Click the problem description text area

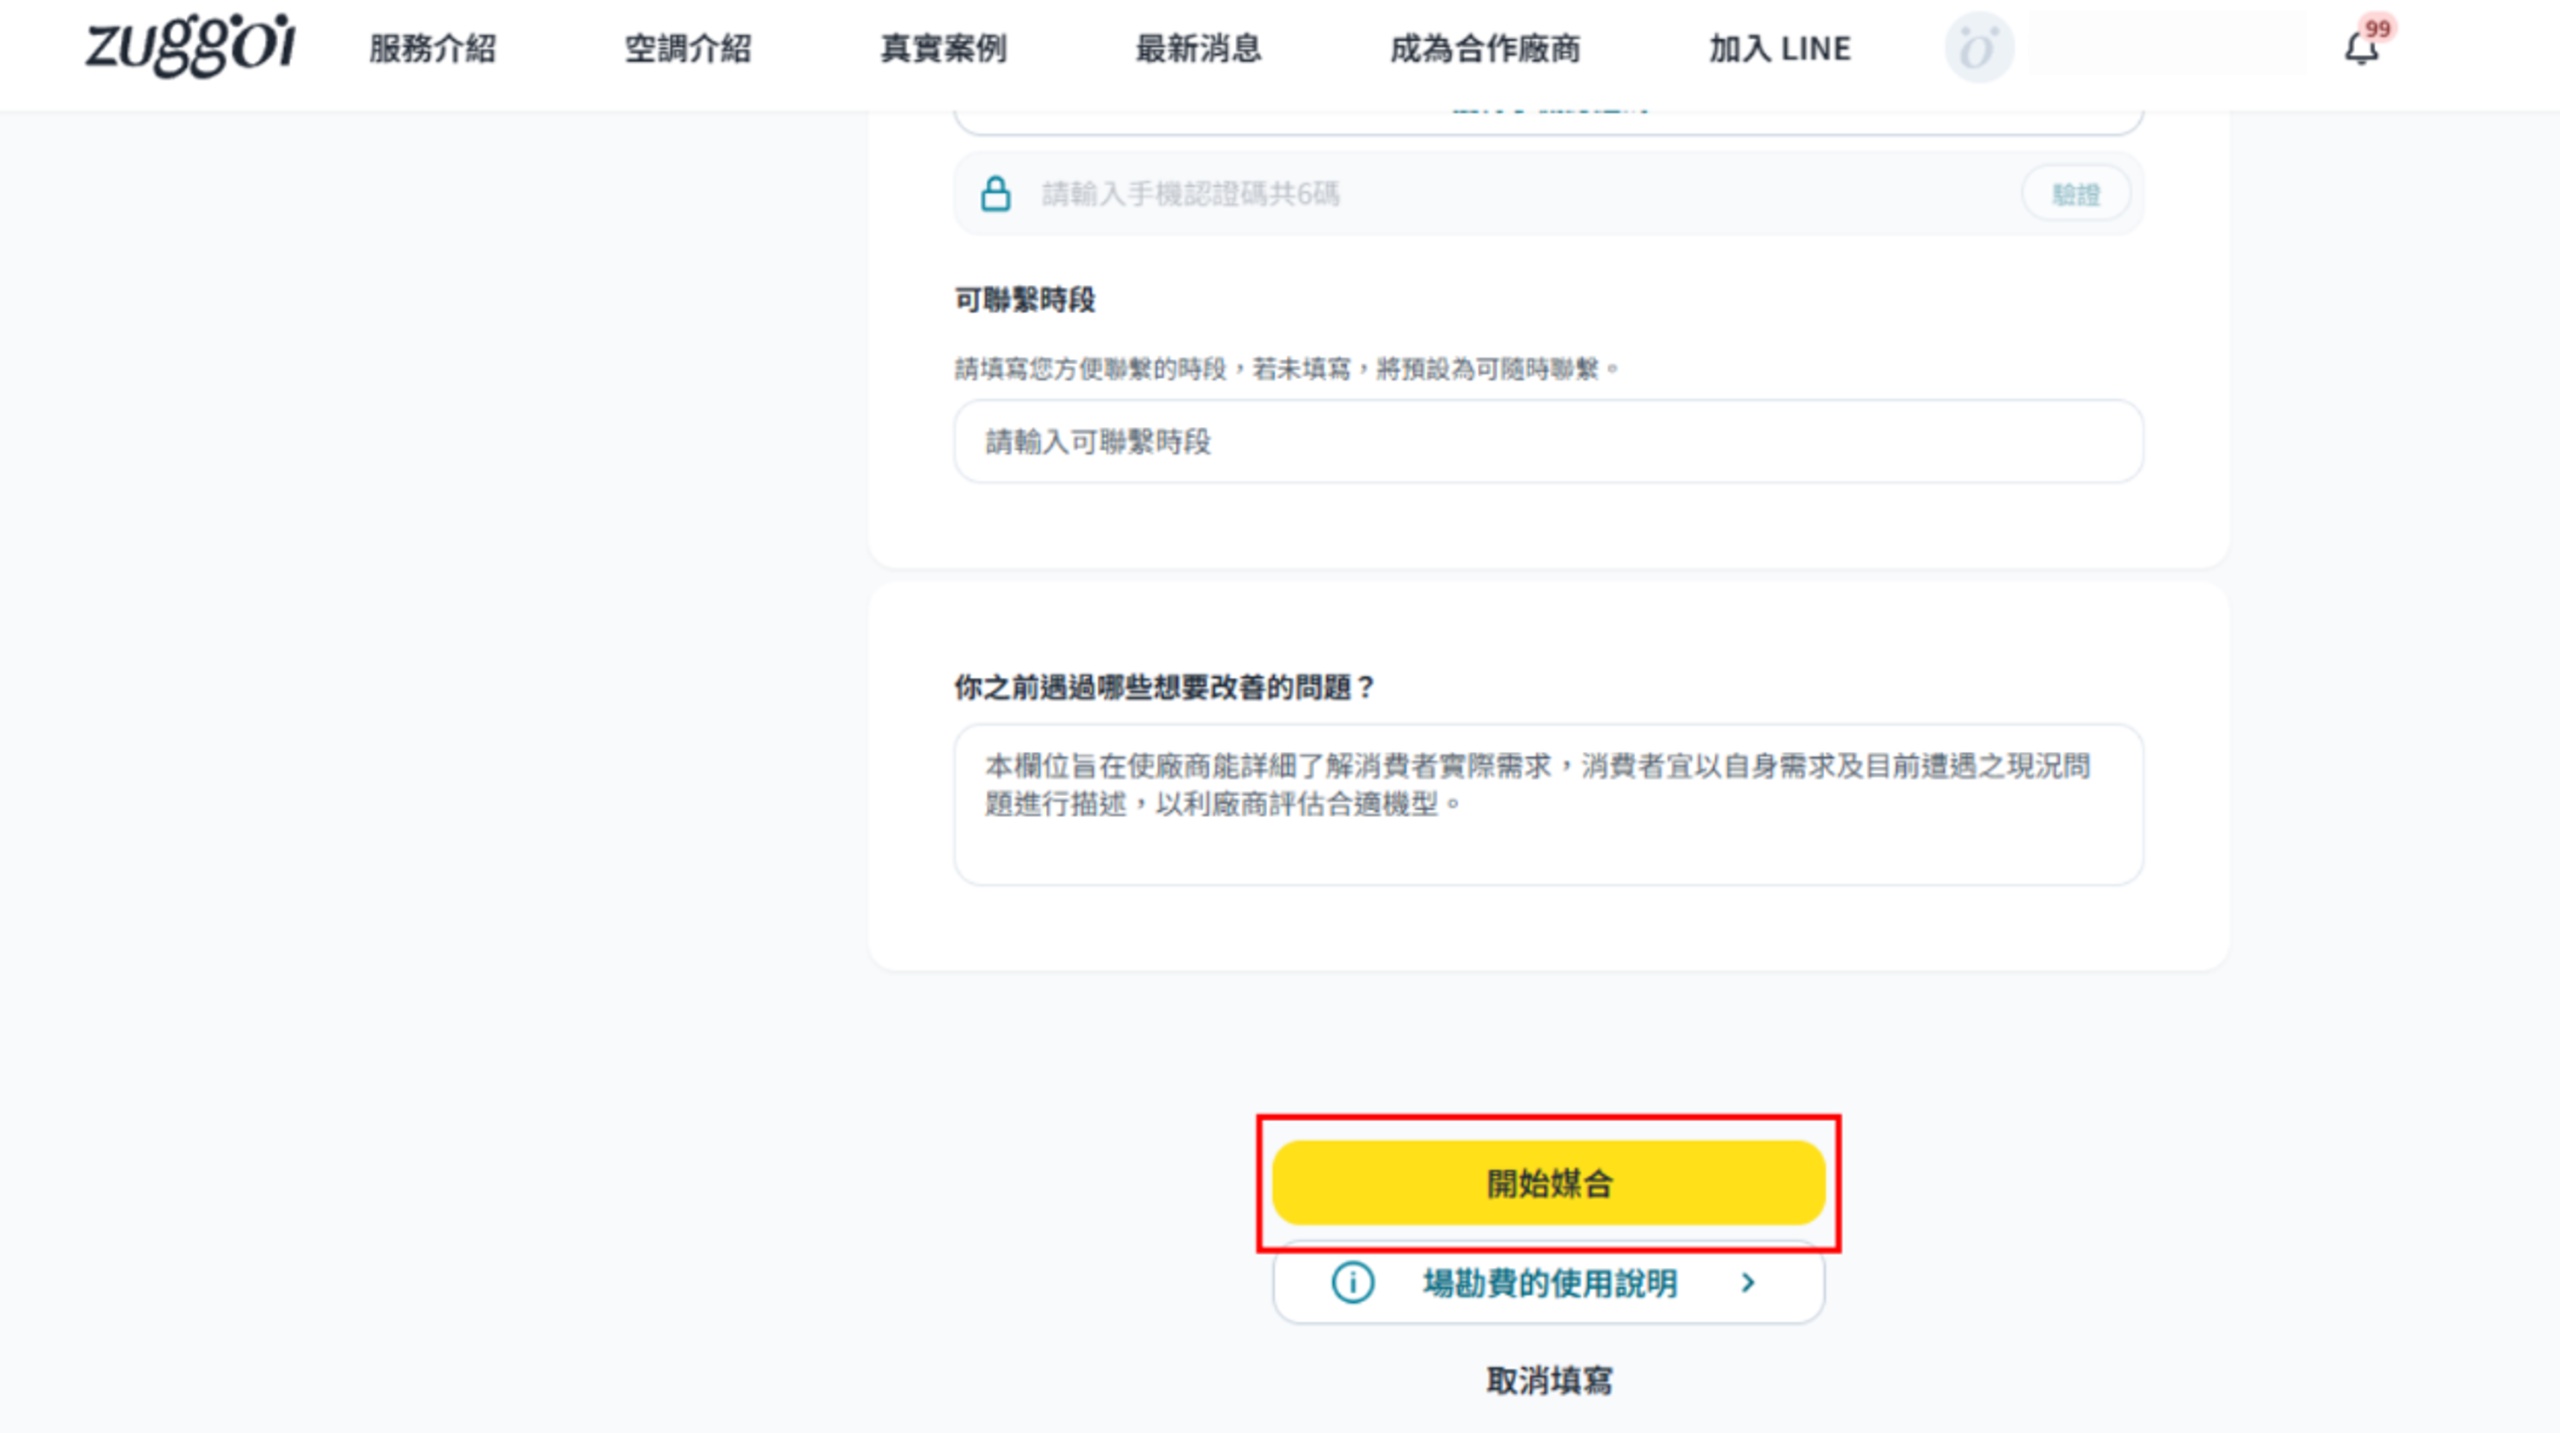[x=1548, y=805]
